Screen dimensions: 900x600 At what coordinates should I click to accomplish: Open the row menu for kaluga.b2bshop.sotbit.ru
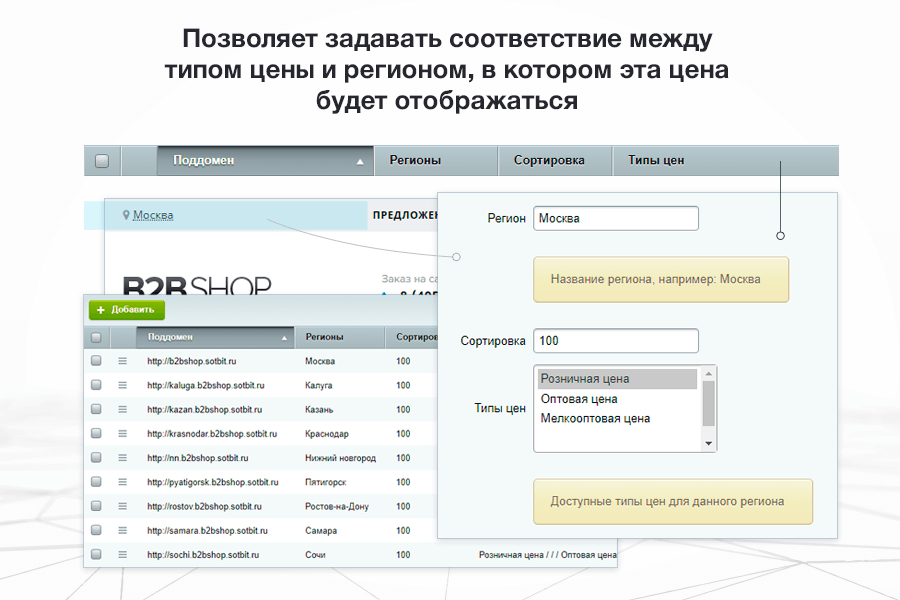120,385
